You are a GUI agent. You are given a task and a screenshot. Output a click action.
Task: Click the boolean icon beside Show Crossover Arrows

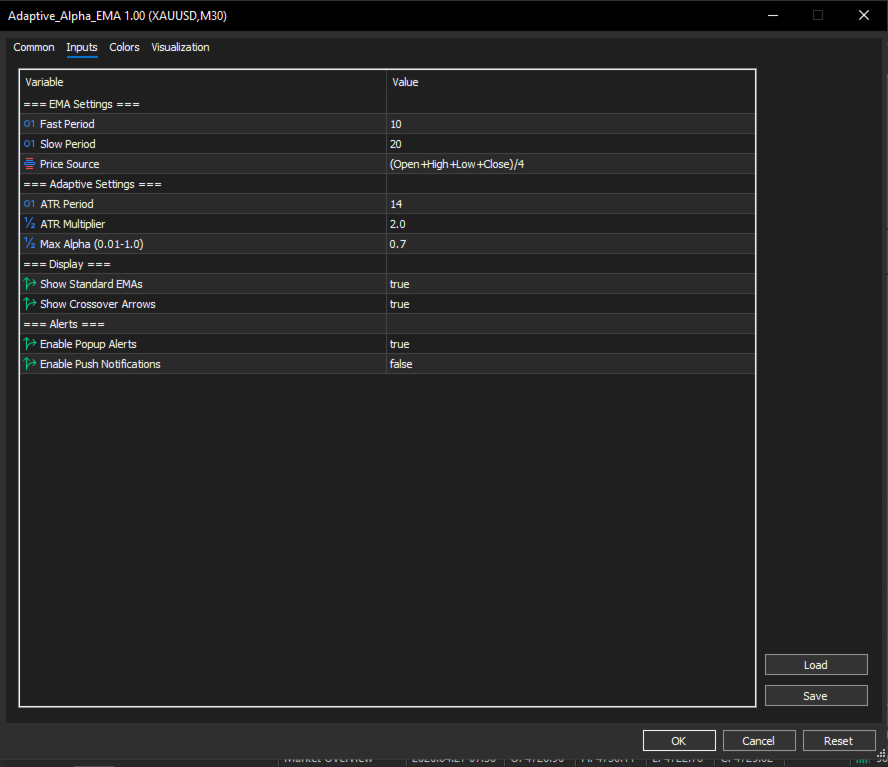(x=29, y=304)
